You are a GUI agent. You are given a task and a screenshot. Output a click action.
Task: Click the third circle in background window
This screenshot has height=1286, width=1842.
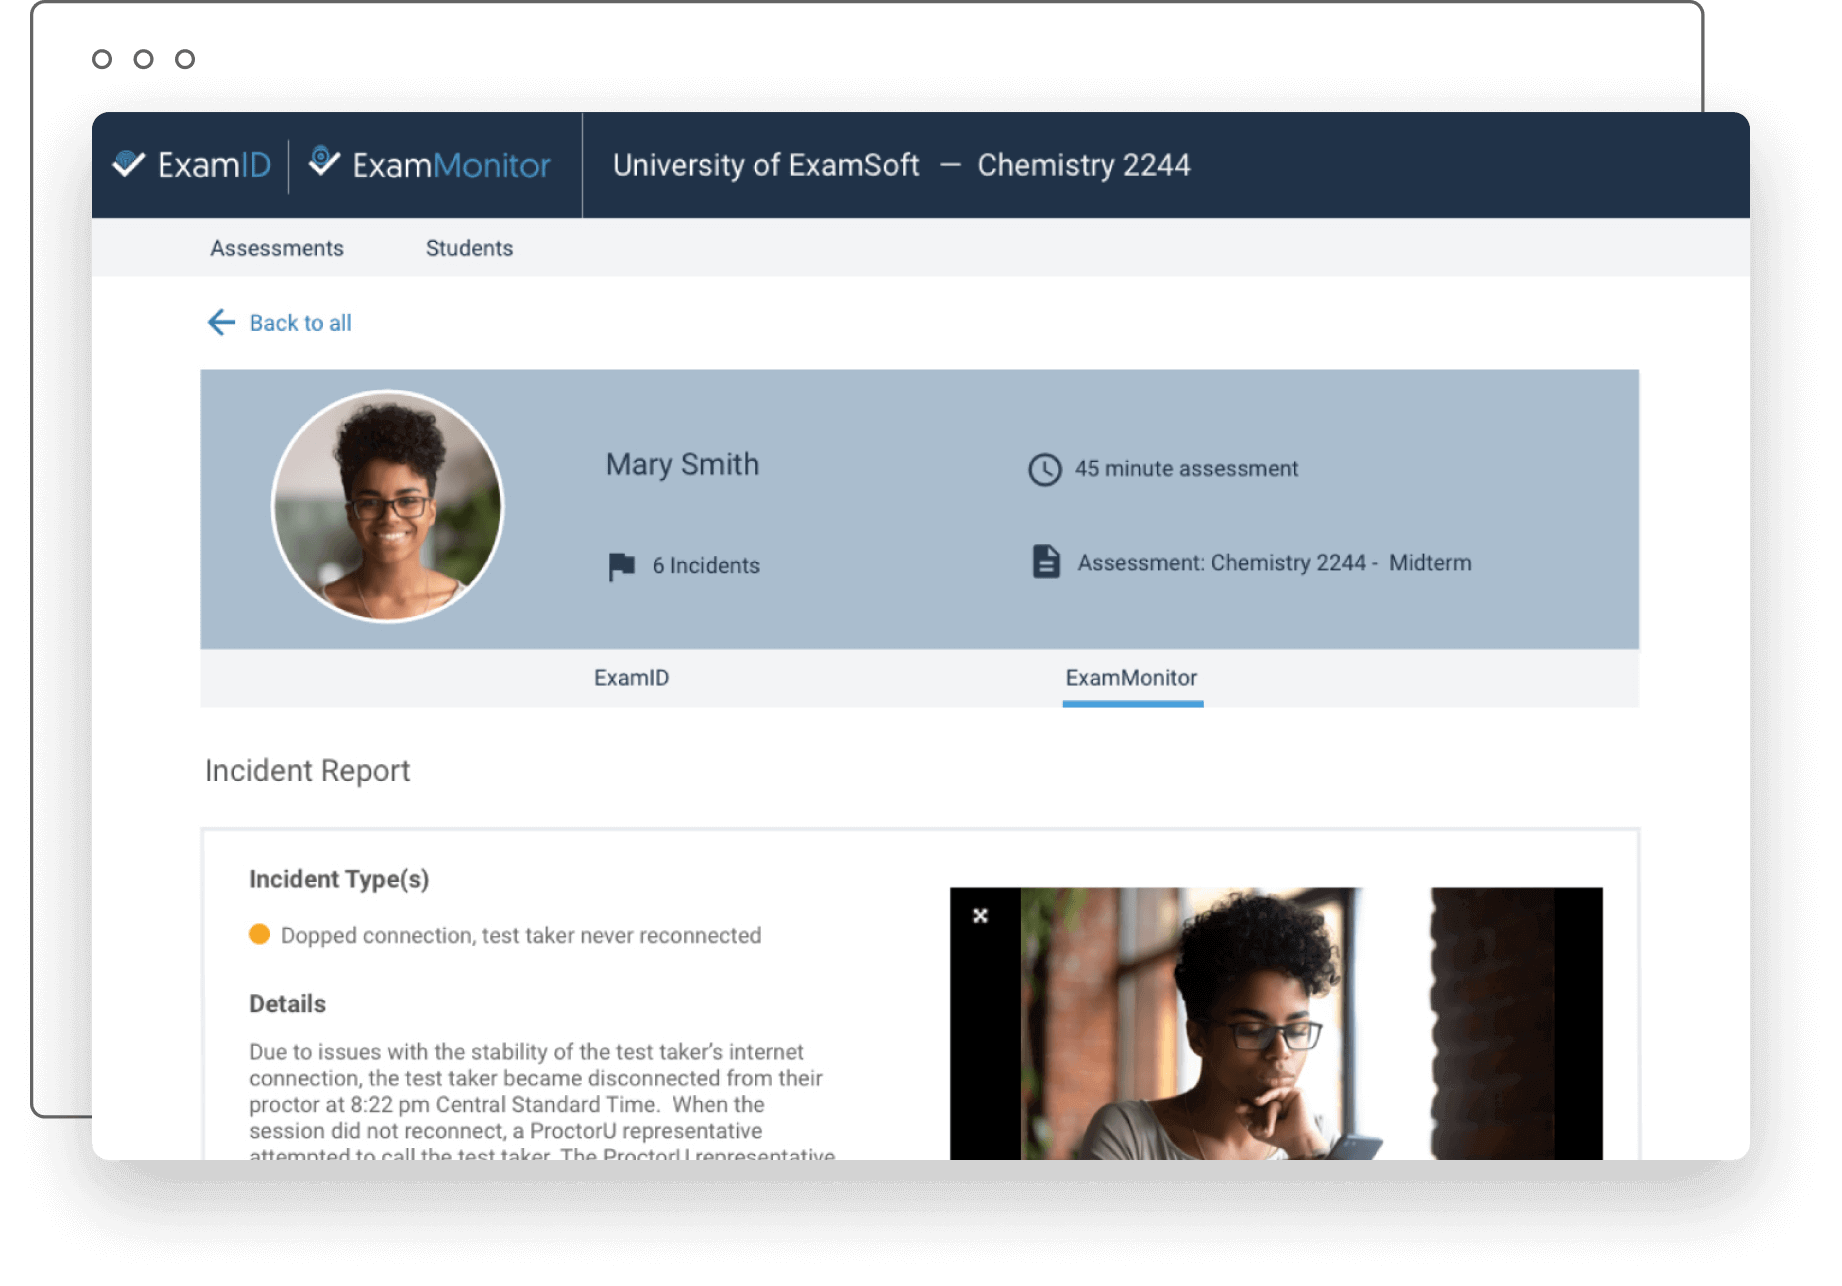pos(185,59)
